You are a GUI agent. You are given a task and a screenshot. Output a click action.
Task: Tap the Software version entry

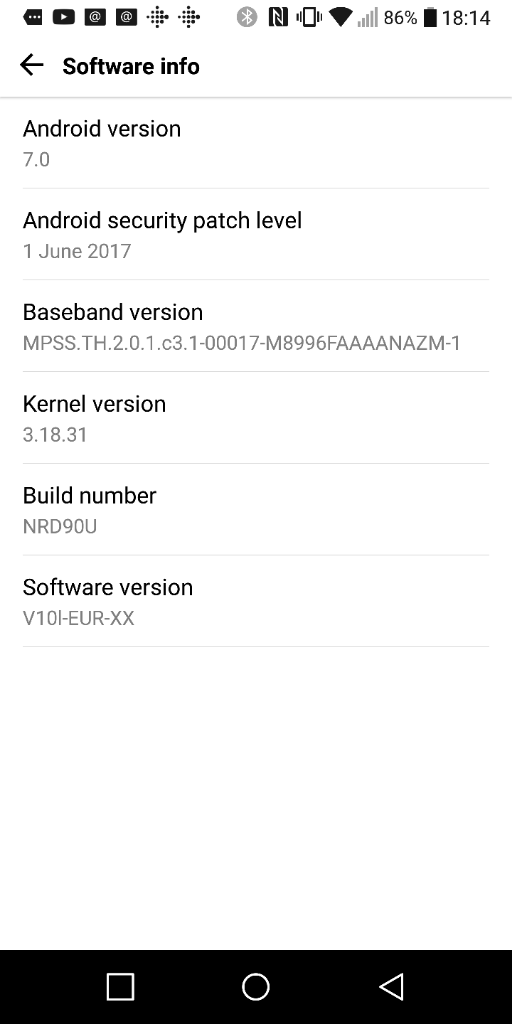(256, 601)
